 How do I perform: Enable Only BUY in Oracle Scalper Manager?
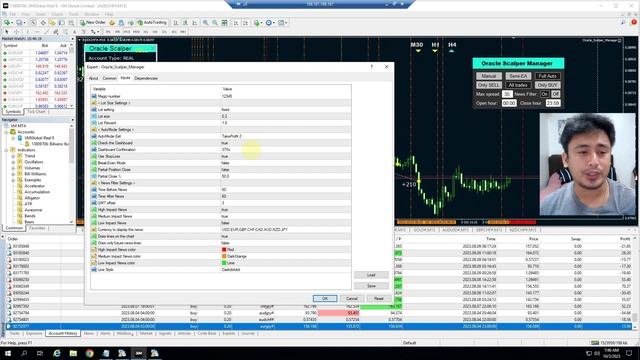pyautogui.click(x=548, y=85)
